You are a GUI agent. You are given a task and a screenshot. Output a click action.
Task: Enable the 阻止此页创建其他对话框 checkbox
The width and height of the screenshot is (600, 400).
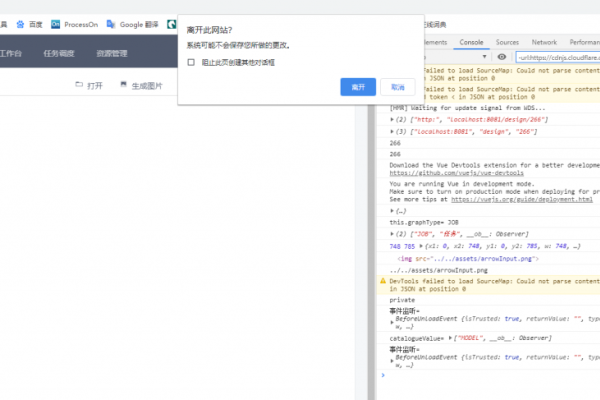pos(191,62)
